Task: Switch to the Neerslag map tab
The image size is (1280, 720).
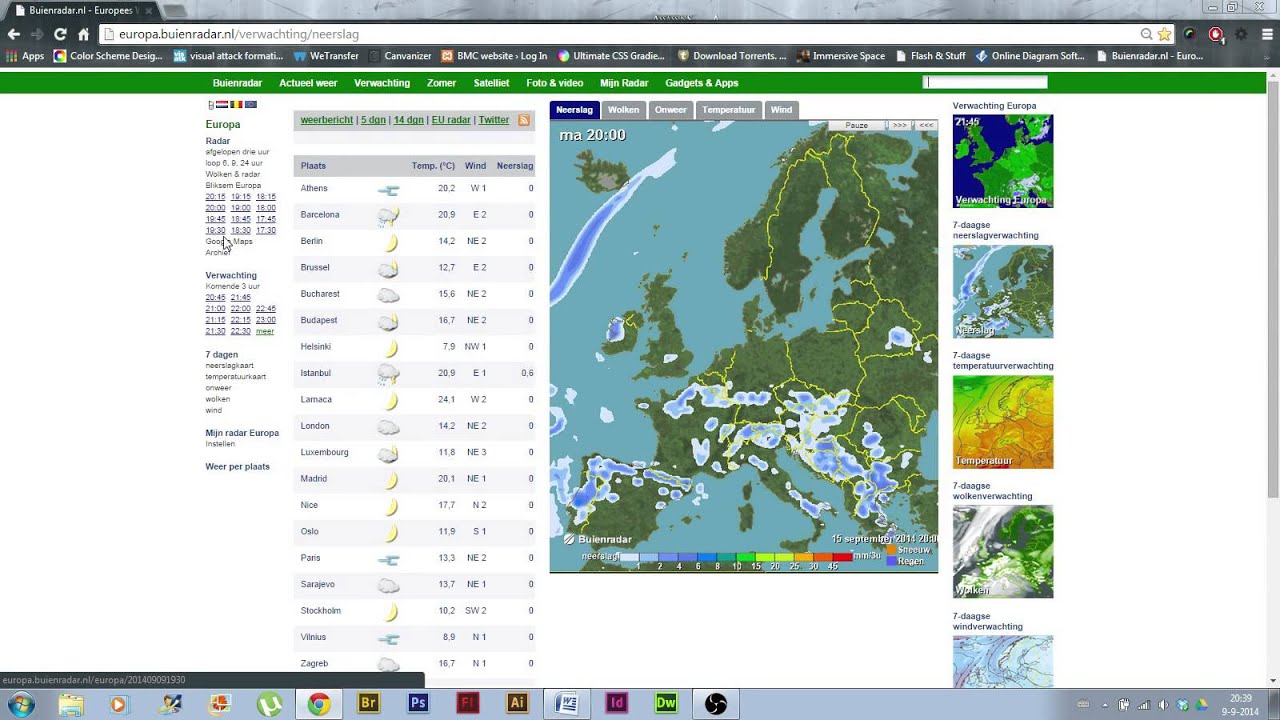Action: [x=574, y=110]
